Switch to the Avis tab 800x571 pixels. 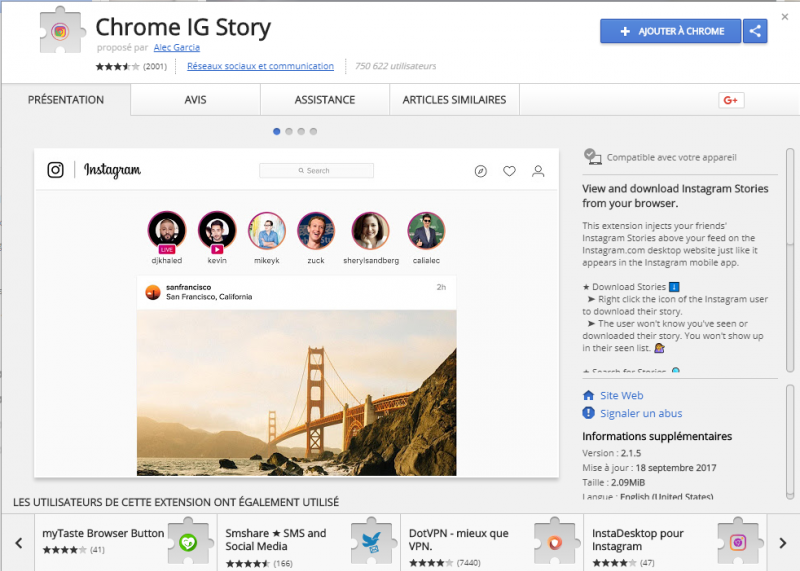[x=195, y=100]
